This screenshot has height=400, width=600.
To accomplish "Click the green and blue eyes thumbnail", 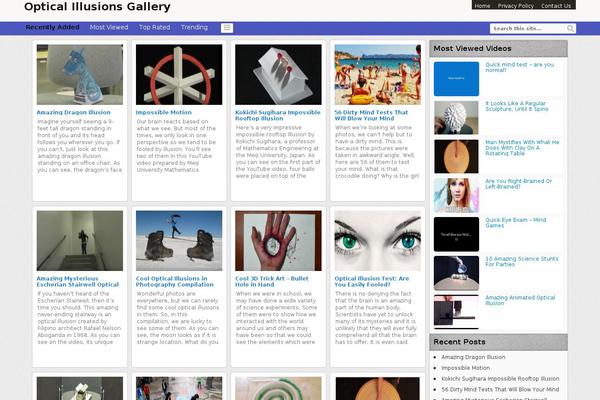I will pos(377,241).
